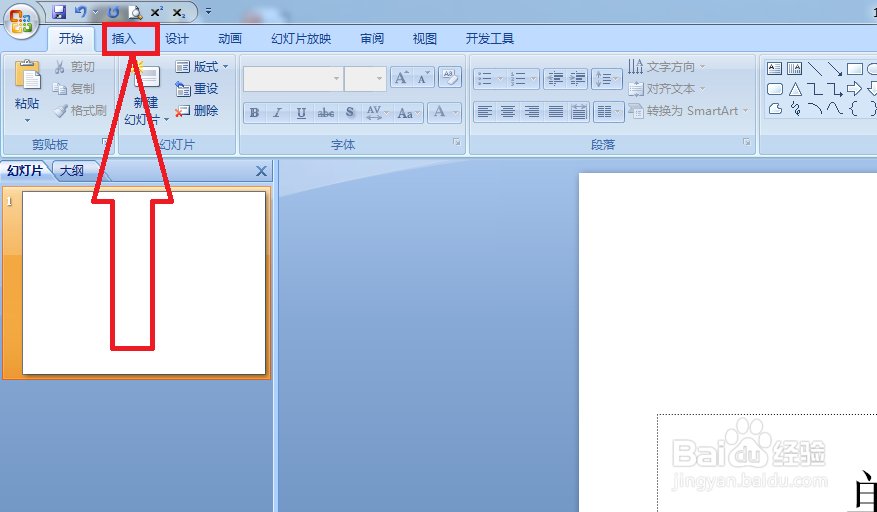Decrease the list indent level
The height and width of the screenshot is (512, 877).
[555, 79]
